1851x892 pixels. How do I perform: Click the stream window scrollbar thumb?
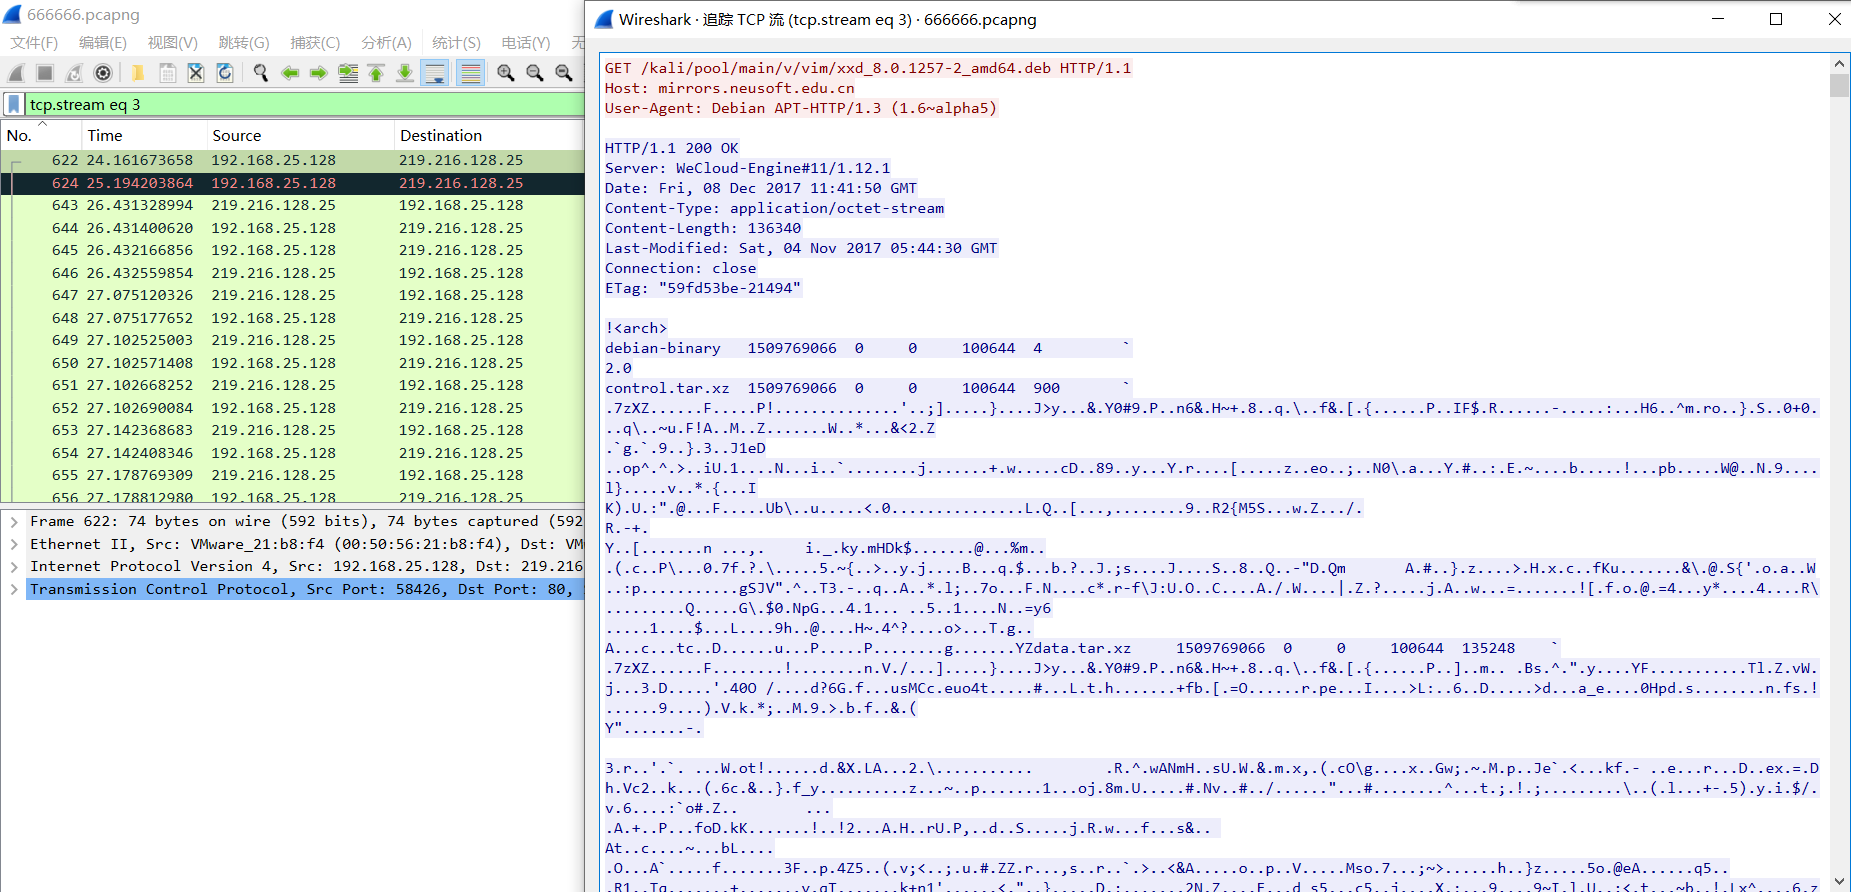pyautogui.click(x=1839, y=85)
